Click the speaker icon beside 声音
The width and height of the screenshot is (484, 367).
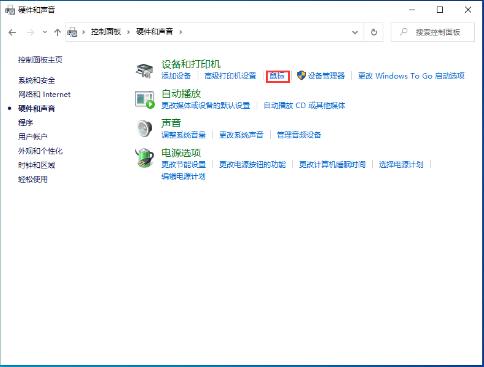tap(145, 128)
